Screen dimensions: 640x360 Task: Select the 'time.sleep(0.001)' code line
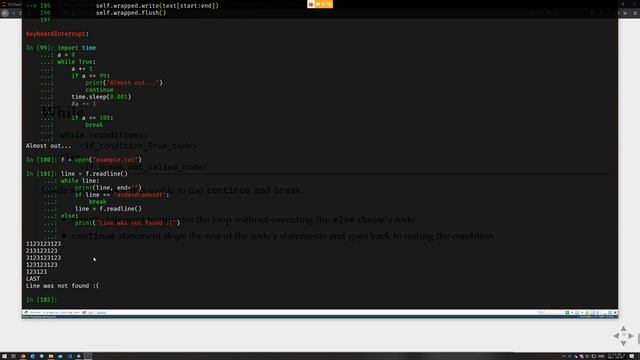click(x=101, y=97)
